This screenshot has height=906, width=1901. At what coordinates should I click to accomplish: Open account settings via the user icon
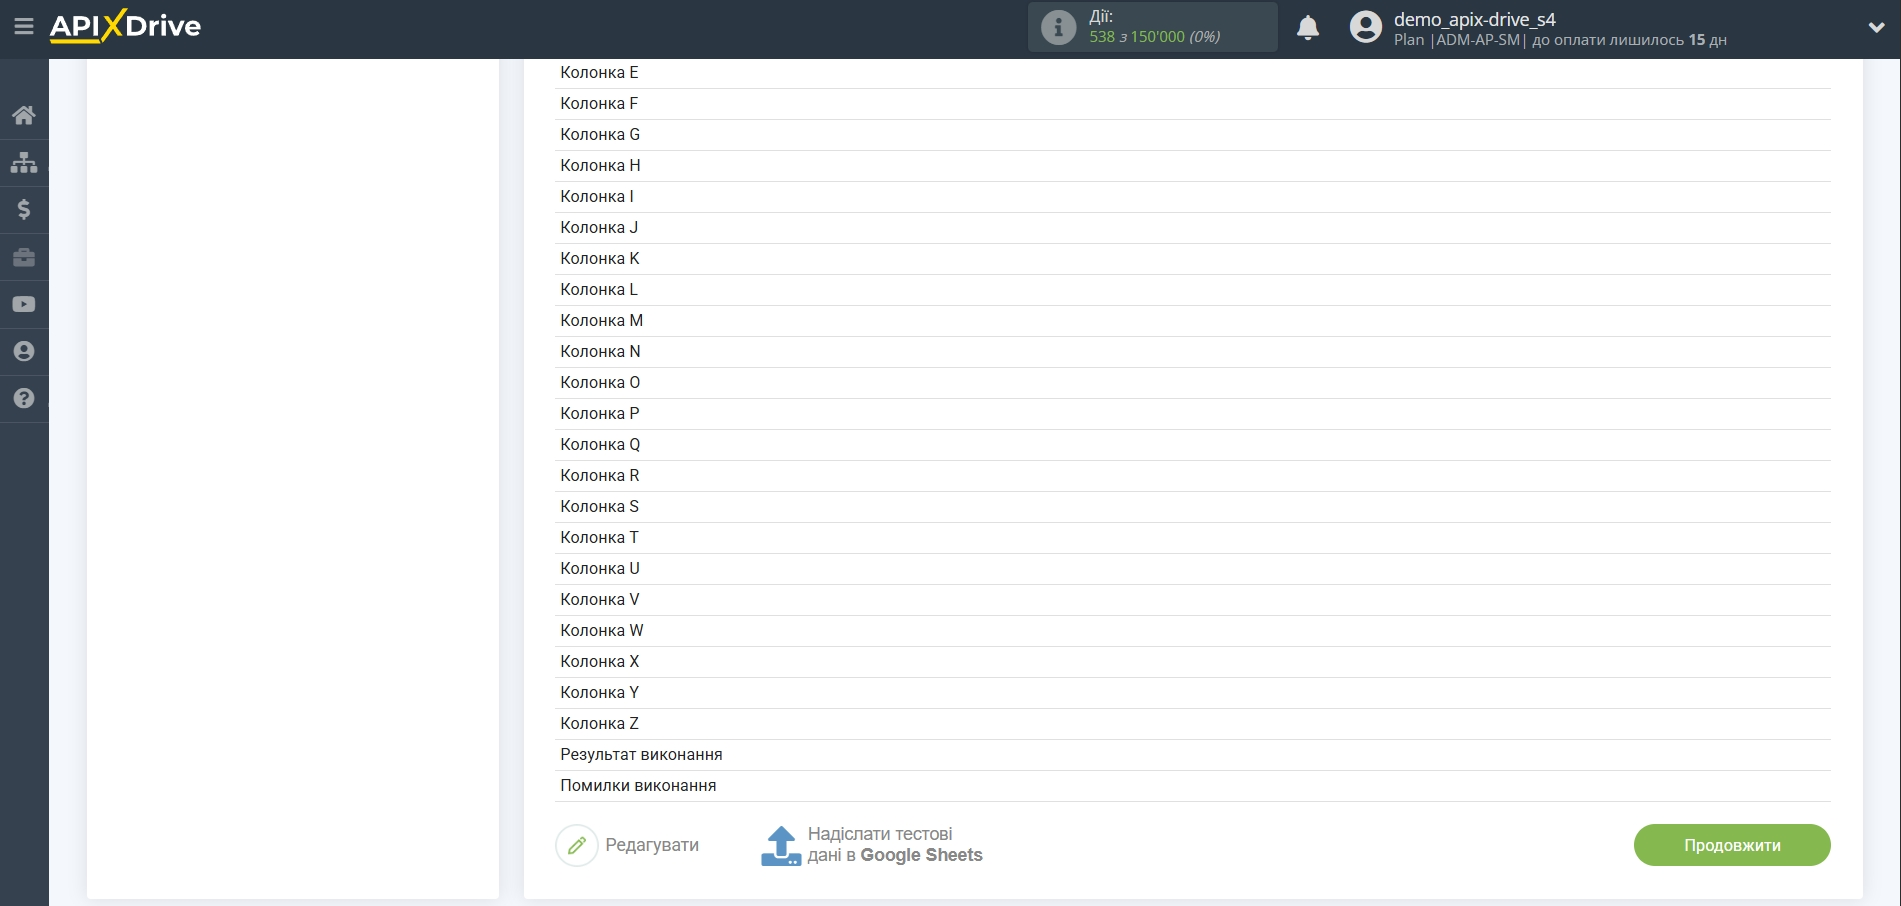pos(24,351)
